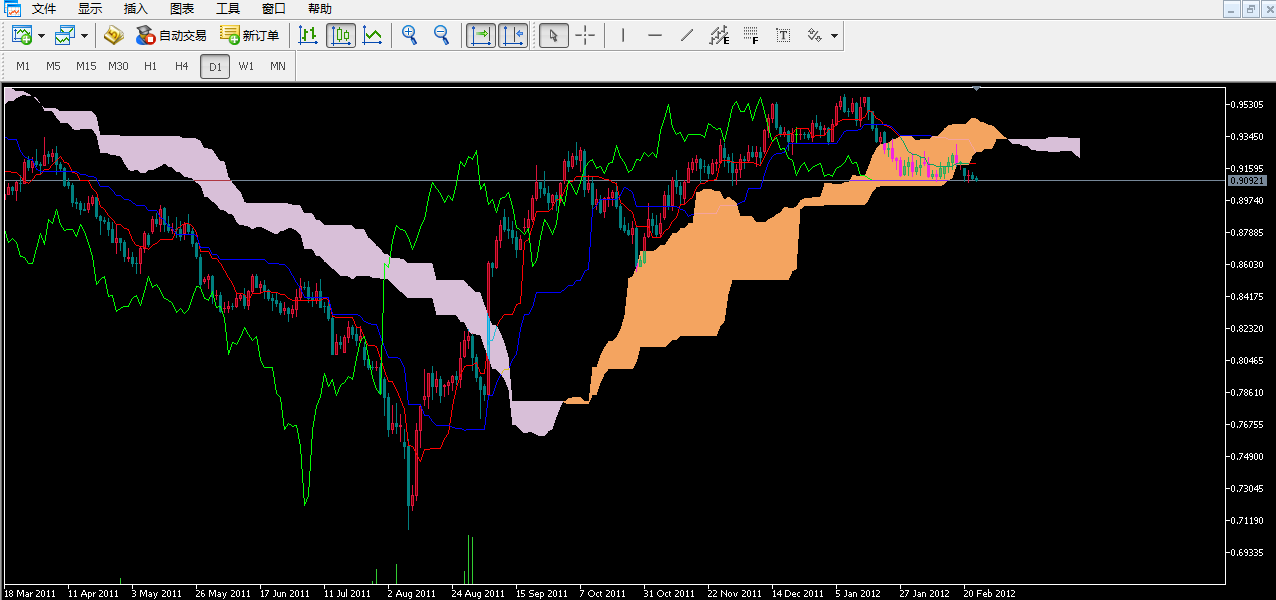
Task: Click the 自动交易 button
Action: pyautogui.click(x=171, y=36)
